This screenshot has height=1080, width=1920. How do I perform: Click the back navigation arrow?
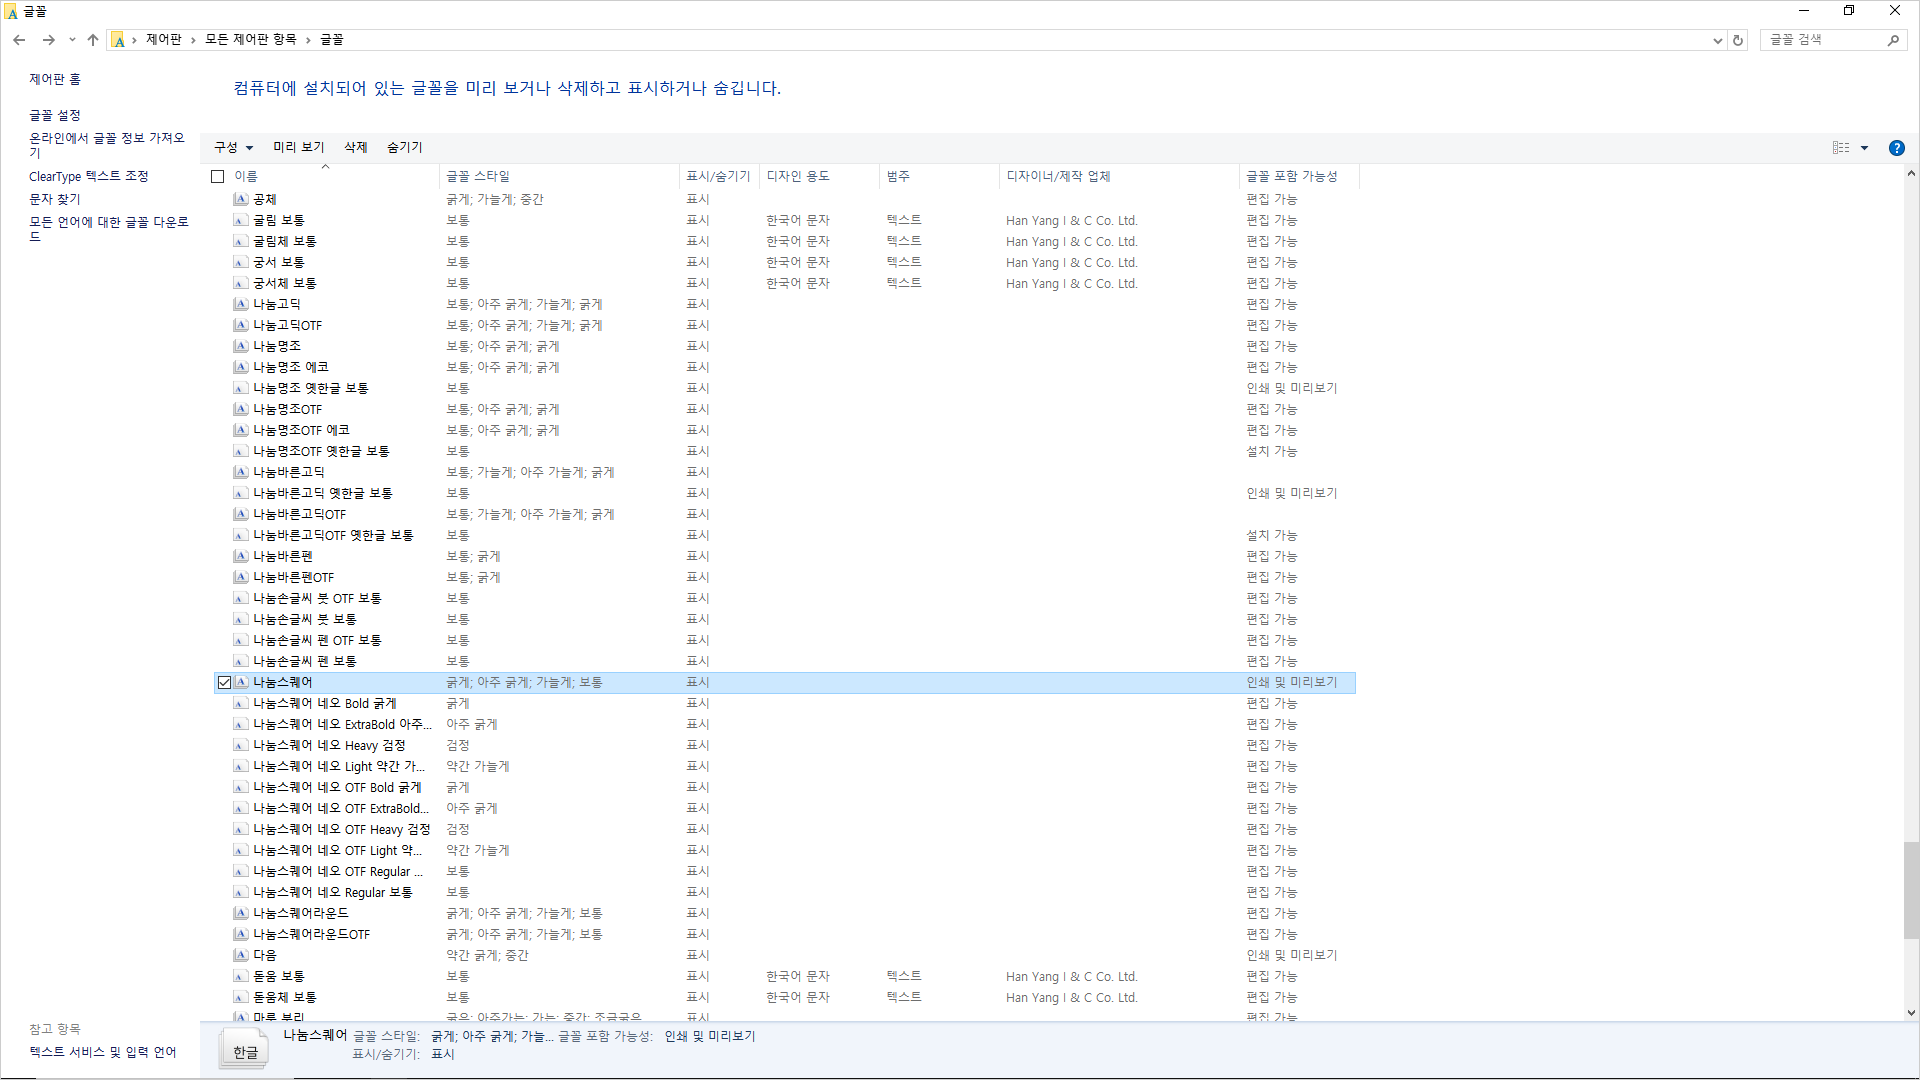point(19,40)
